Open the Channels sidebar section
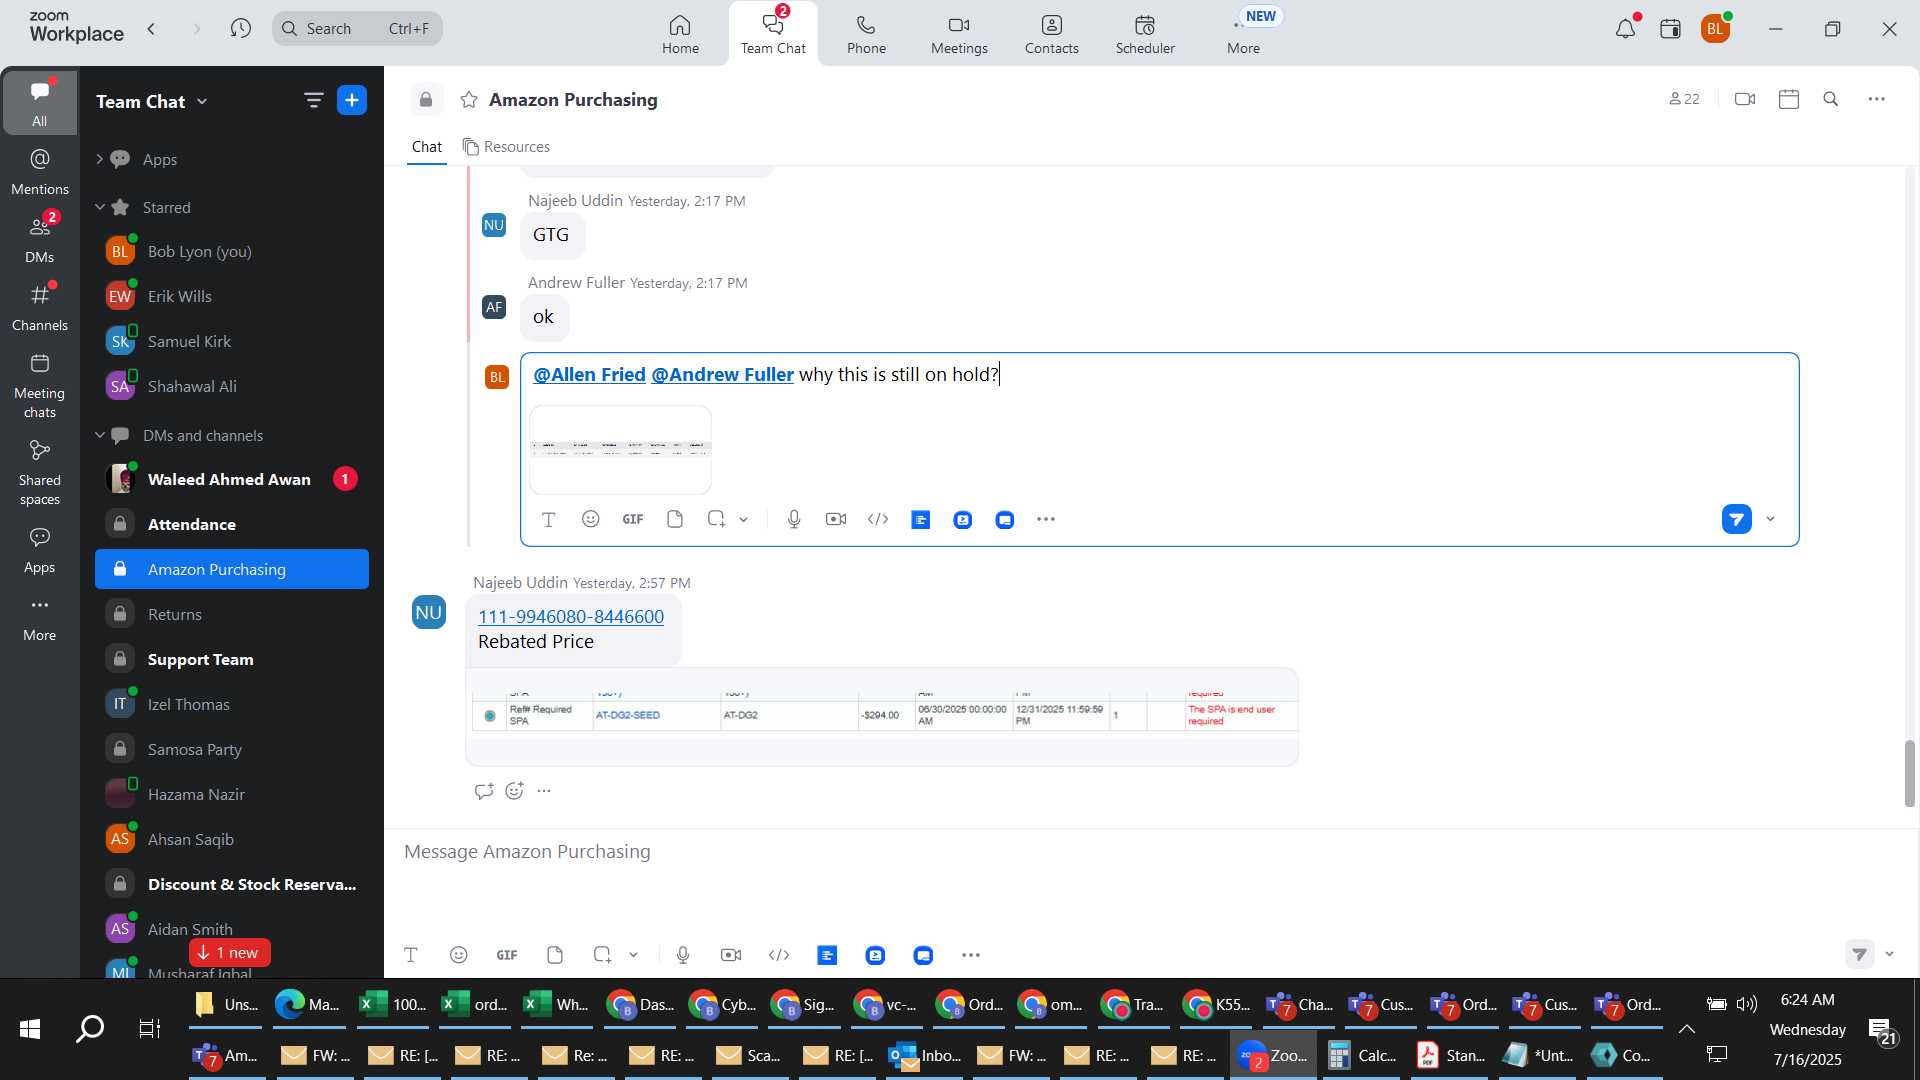This screenshot has height=1080, width=1920. pyautogui.click(x=40, y=308)
